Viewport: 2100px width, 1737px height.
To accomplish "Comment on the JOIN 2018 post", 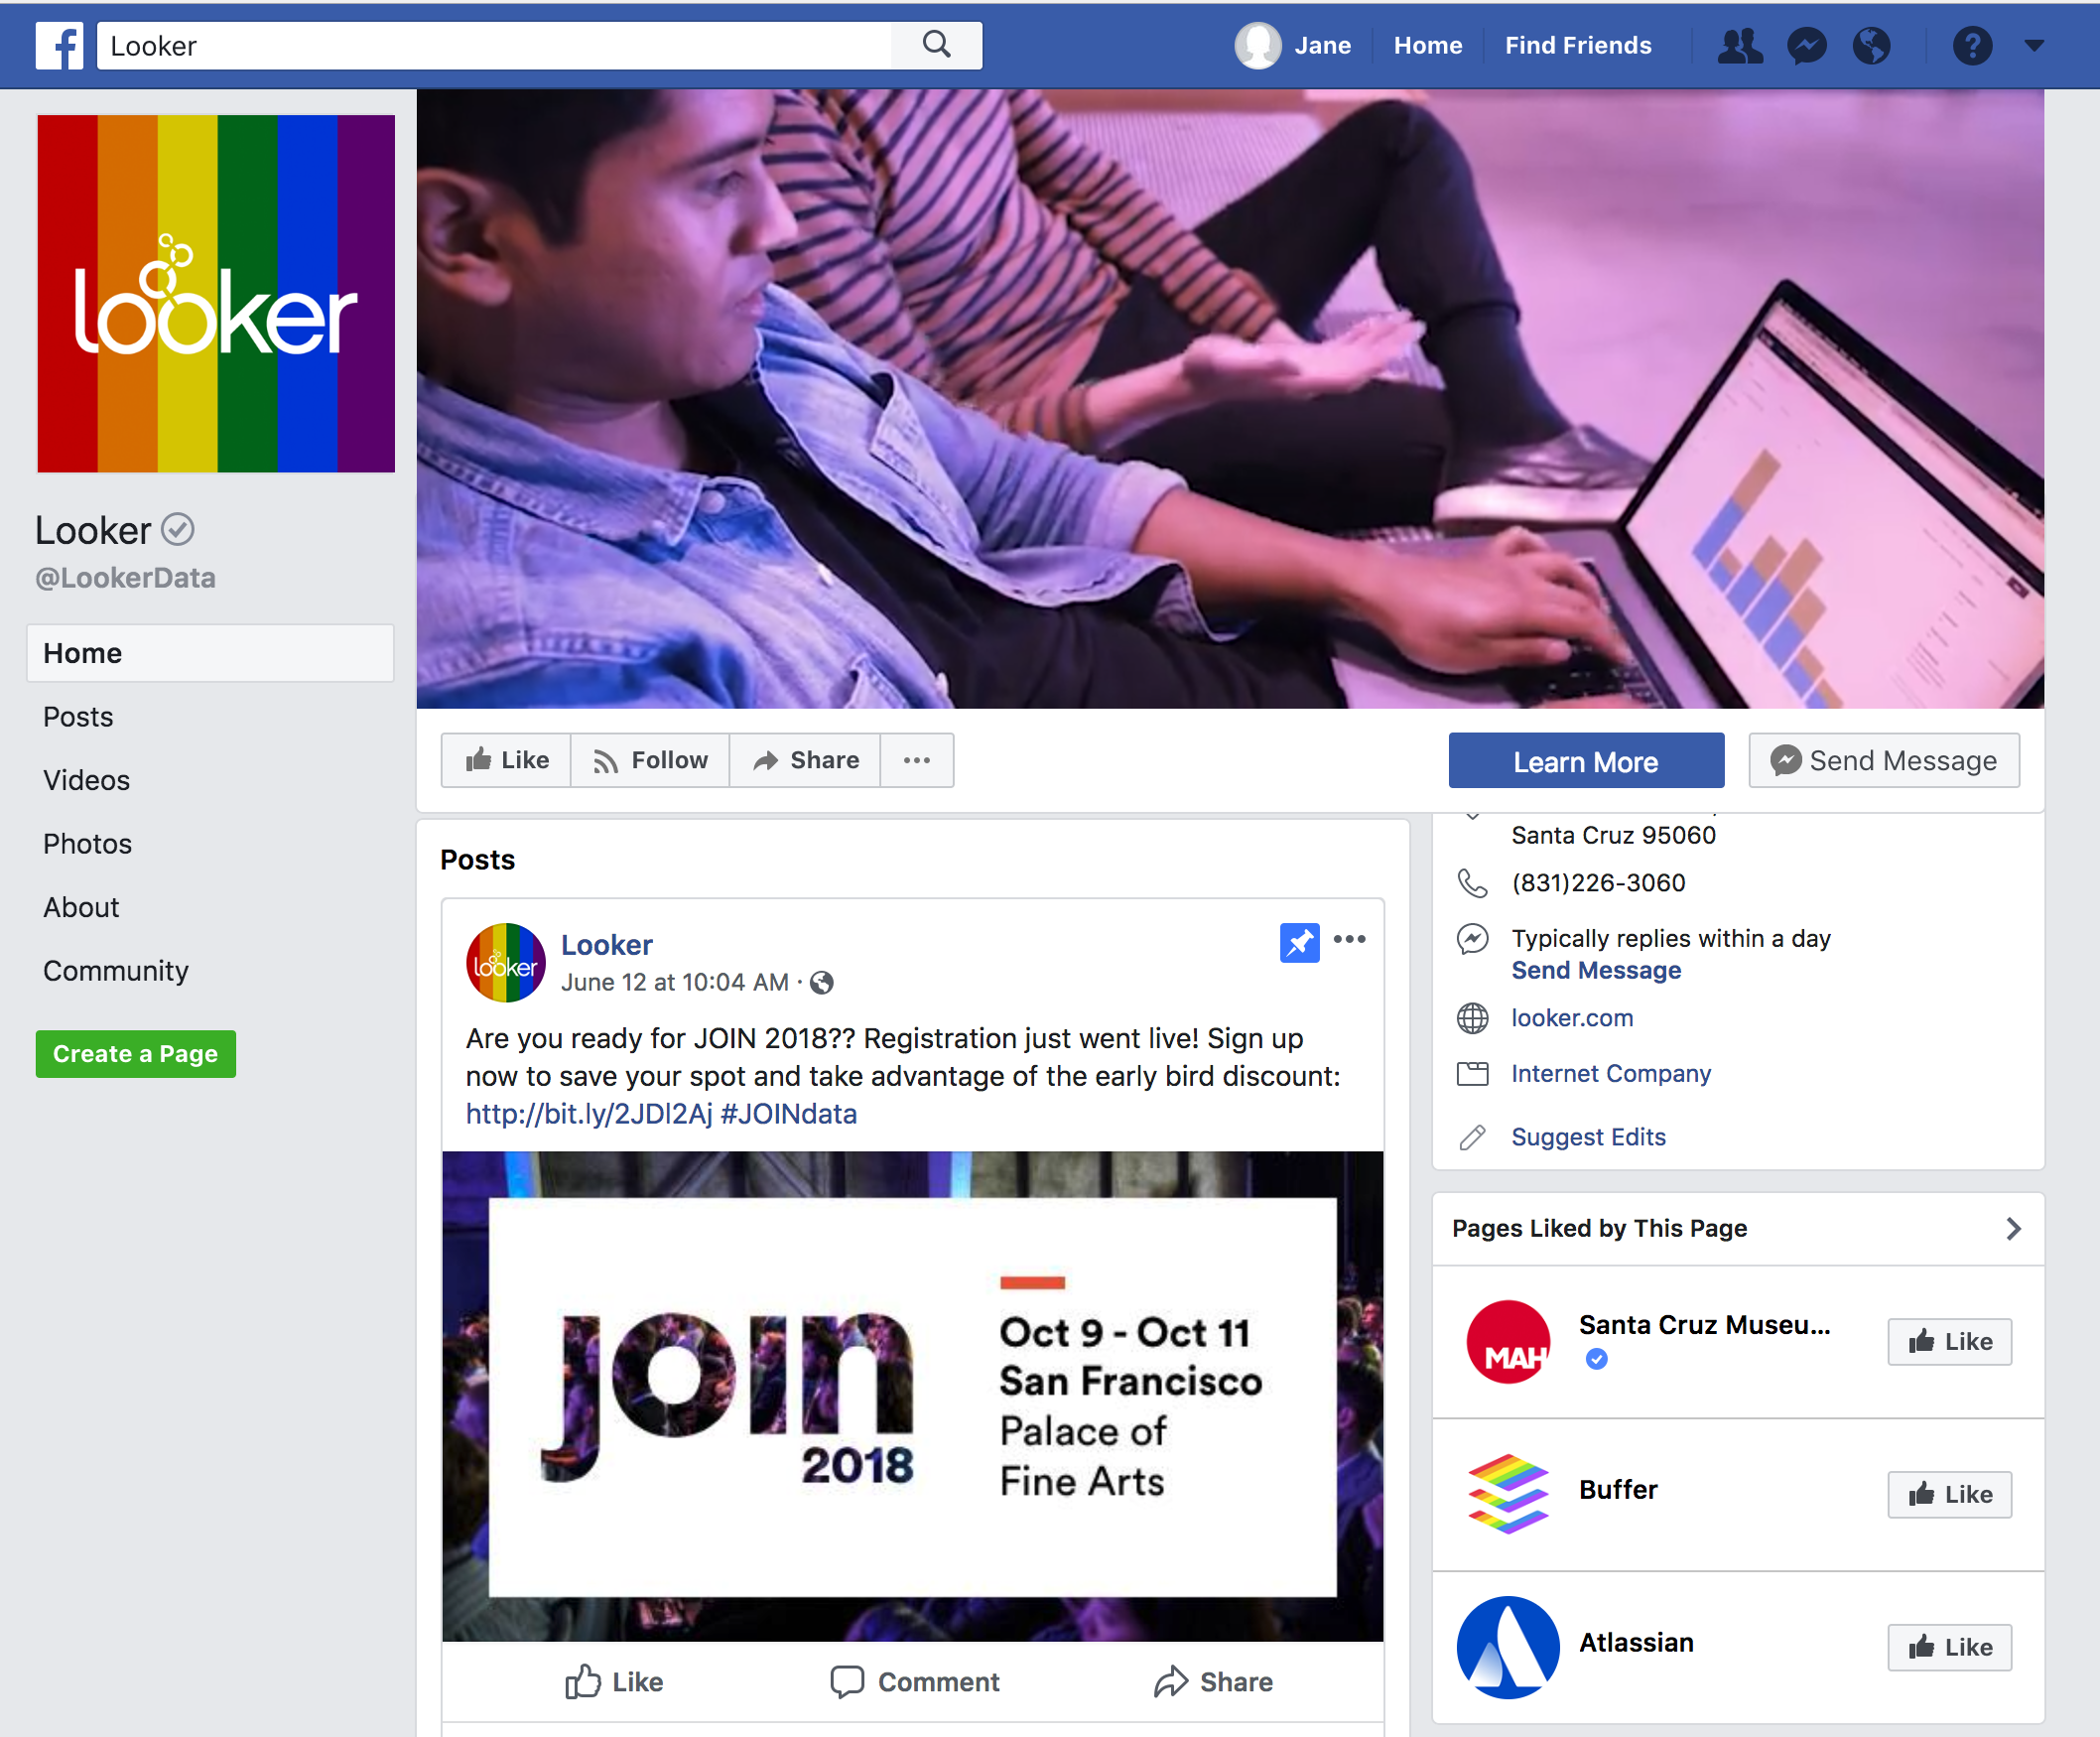I will coord(914,1682).
